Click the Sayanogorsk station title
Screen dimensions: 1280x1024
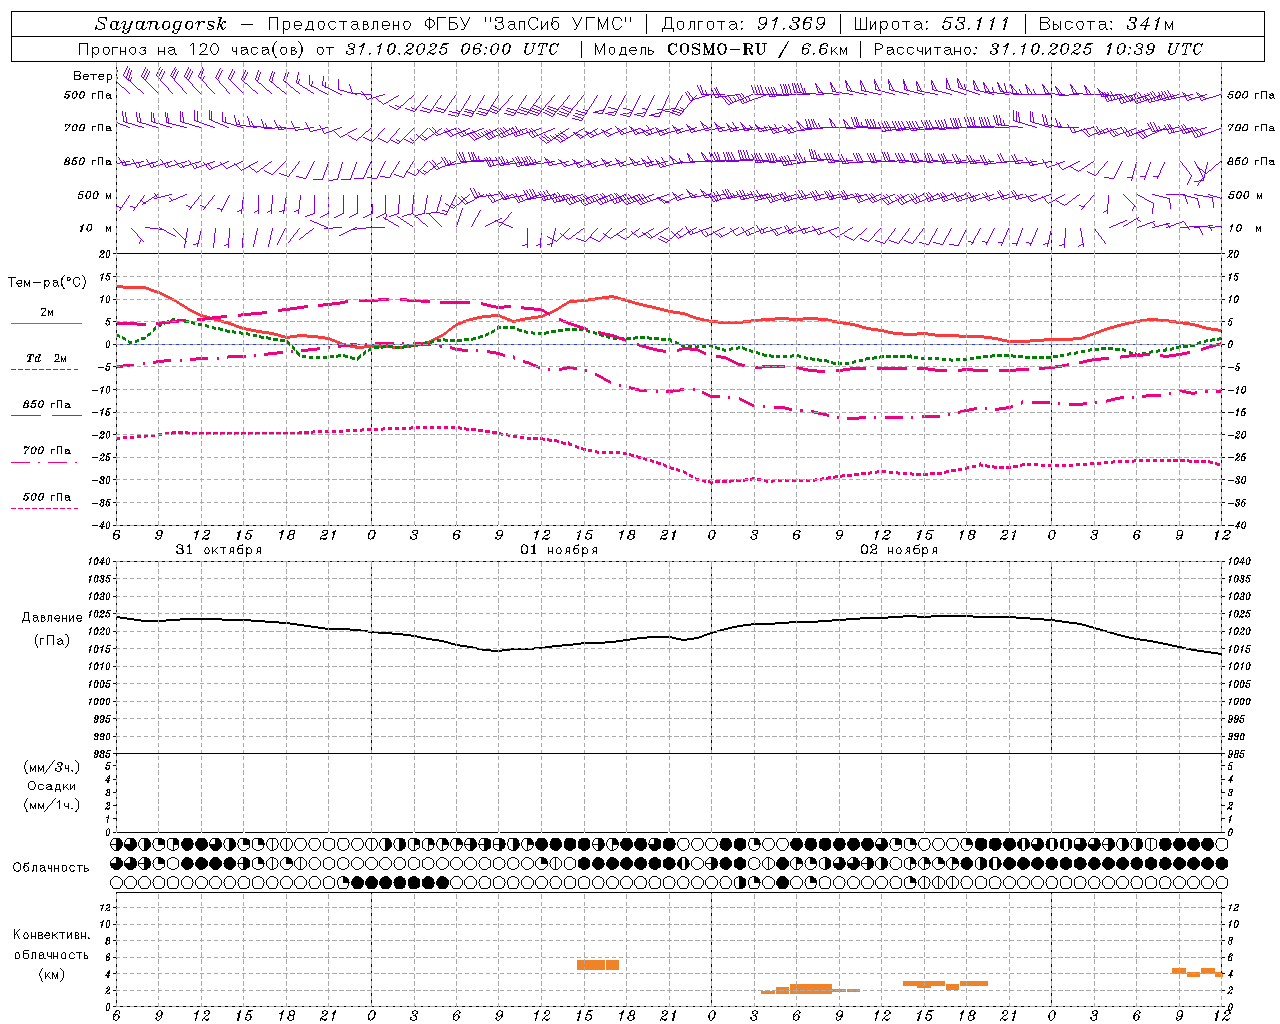pyautogui.click(x=161, y=24)
